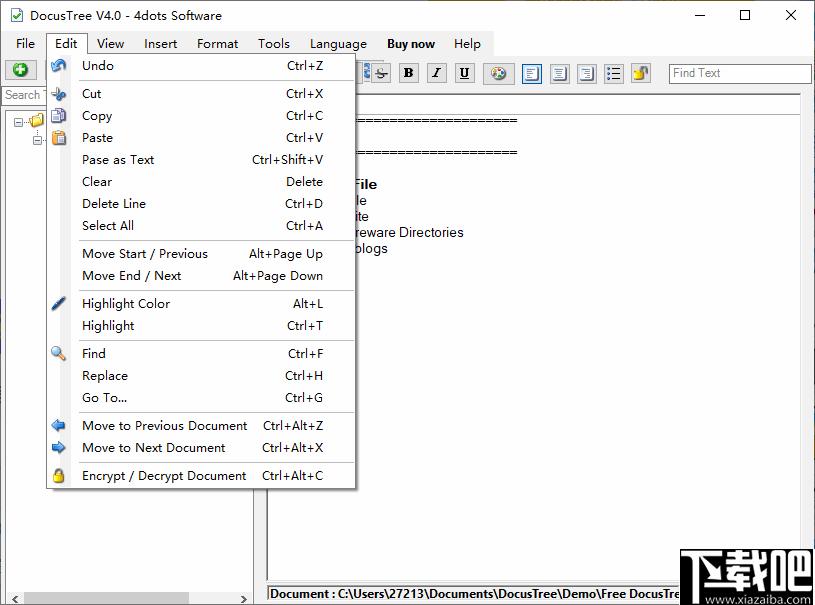
Task: Click the tree panel horizontal scrollbar
Action: 107,598
